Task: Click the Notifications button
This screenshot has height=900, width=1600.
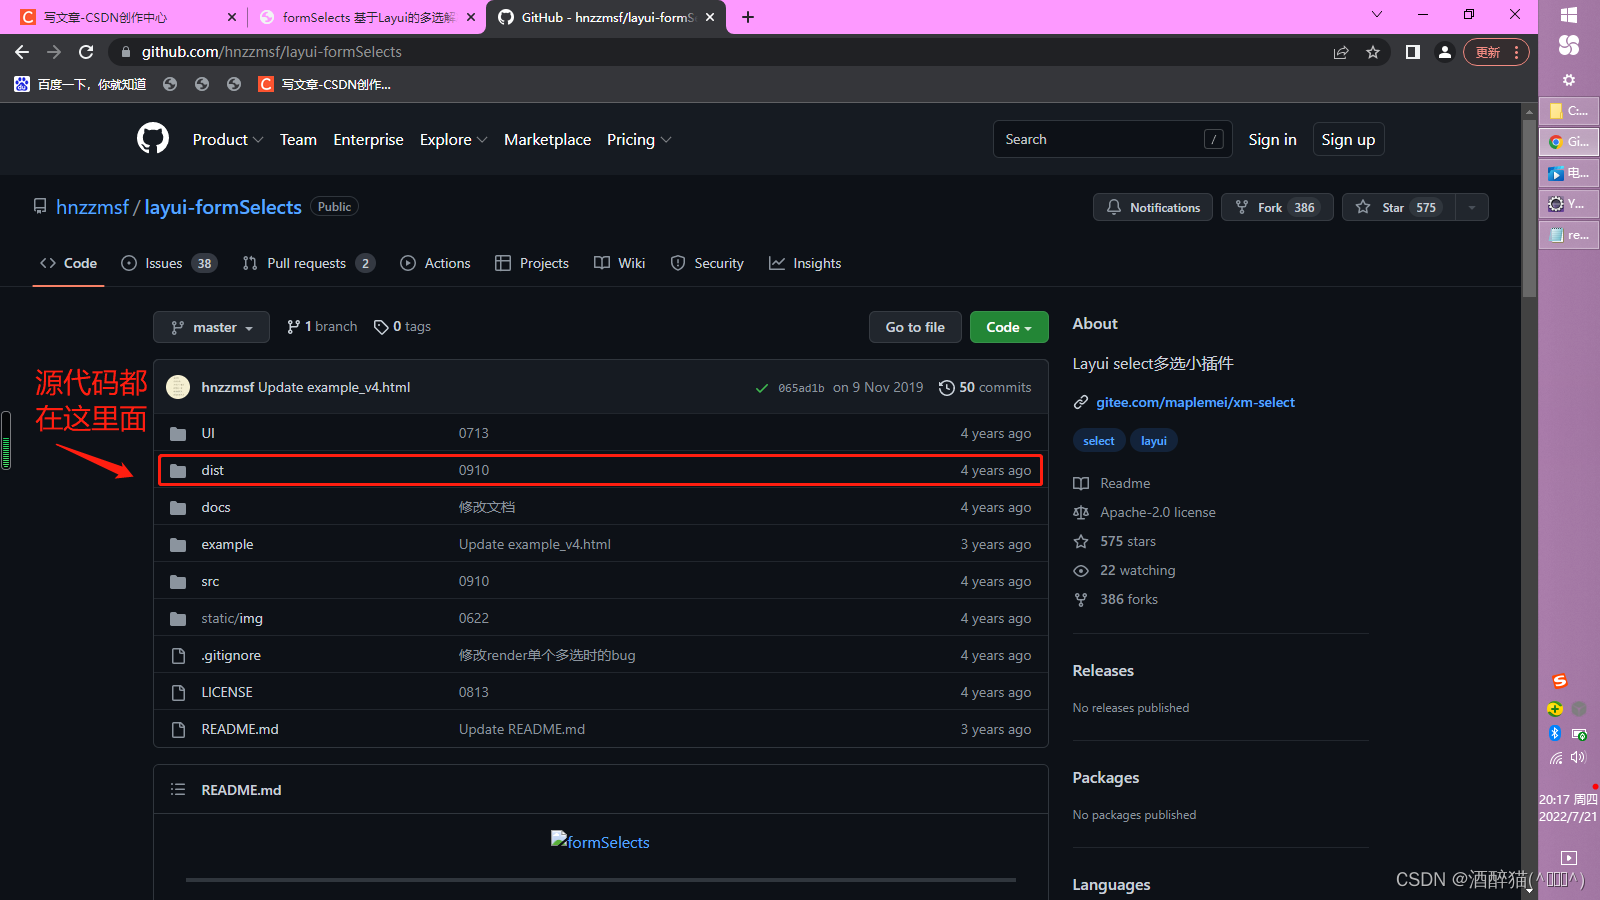Action: [1153, 207]
